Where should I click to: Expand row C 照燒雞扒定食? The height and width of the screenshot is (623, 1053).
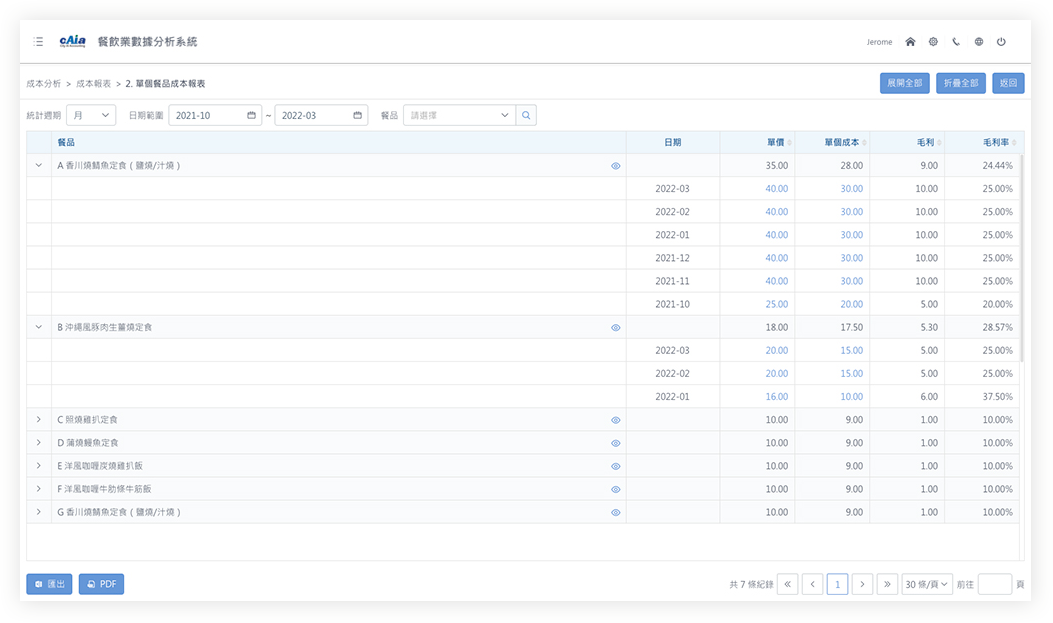pyautogui.click(x=38, y=420)
